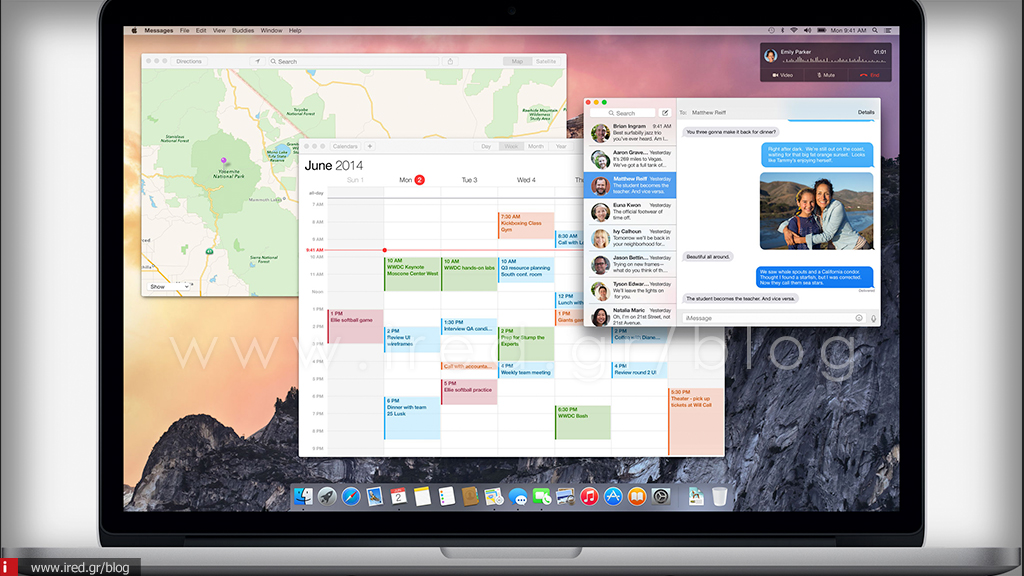This screenshot has width=1024, height=576.
Task: Open the shared photo in conversation
Action: tap(816, 211)
